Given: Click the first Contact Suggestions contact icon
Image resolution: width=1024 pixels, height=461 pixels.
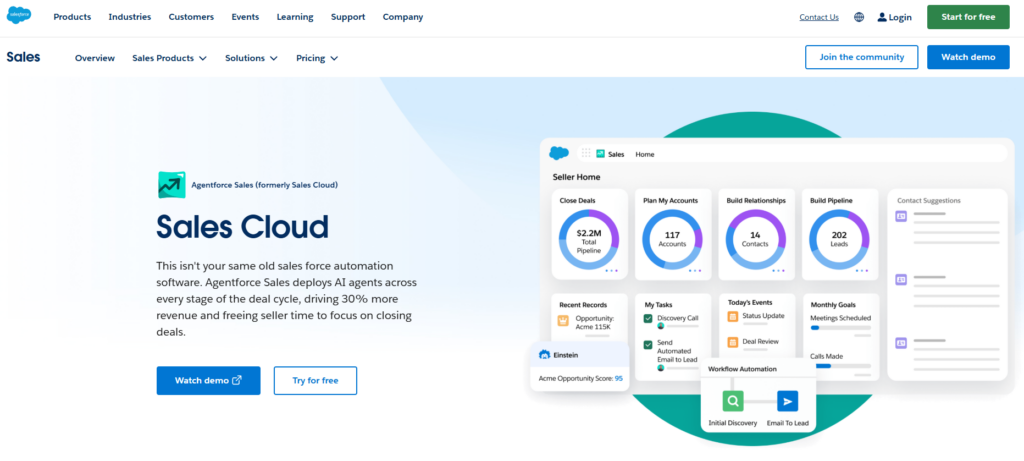Looking at the screenshot, I should tap(901, 216).
